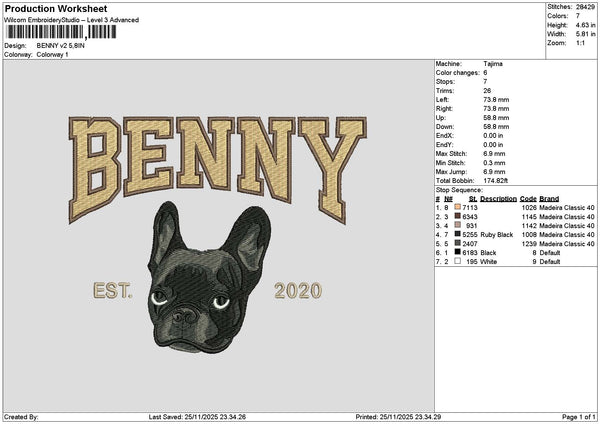Click the Stitches value 28429

(x=585, y=7)
